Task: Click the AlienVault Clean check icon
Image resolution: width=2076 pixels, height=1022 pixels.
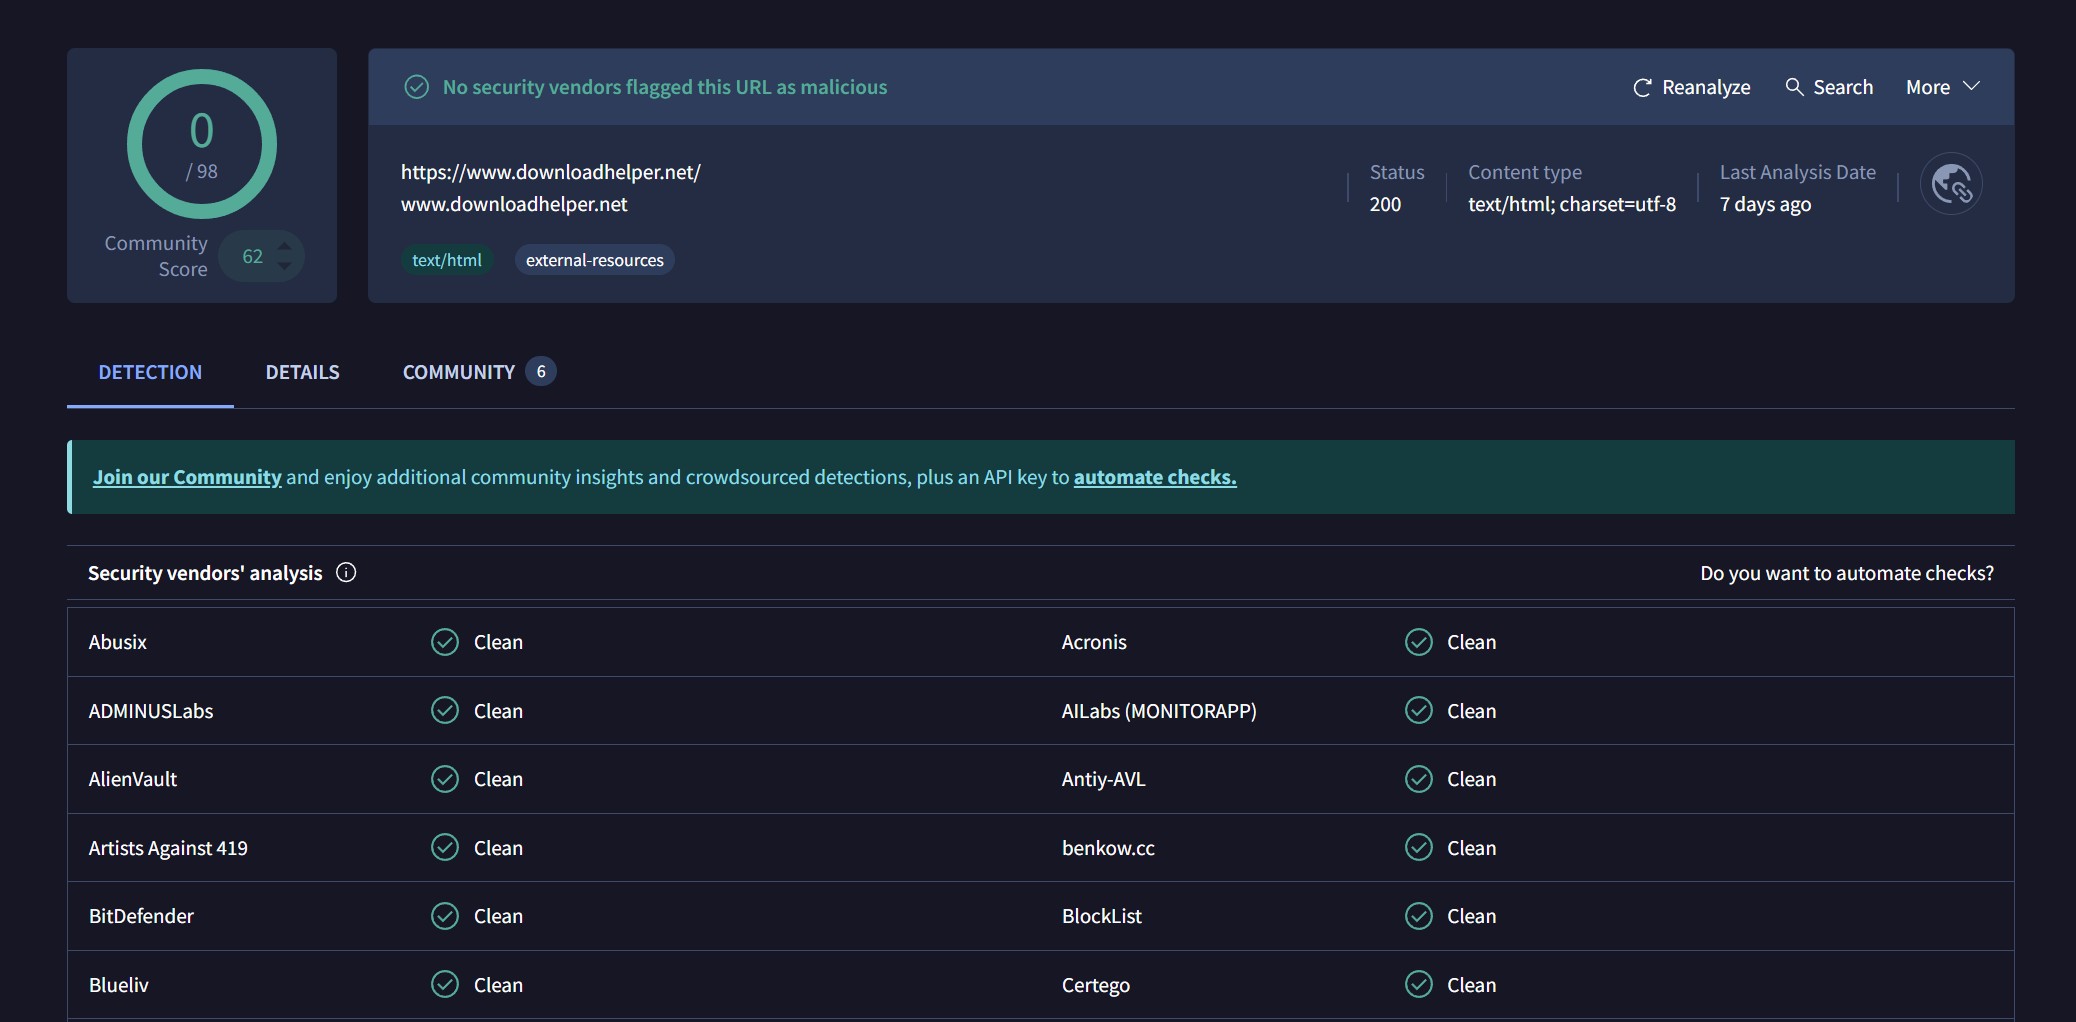Action: (445, 779)
